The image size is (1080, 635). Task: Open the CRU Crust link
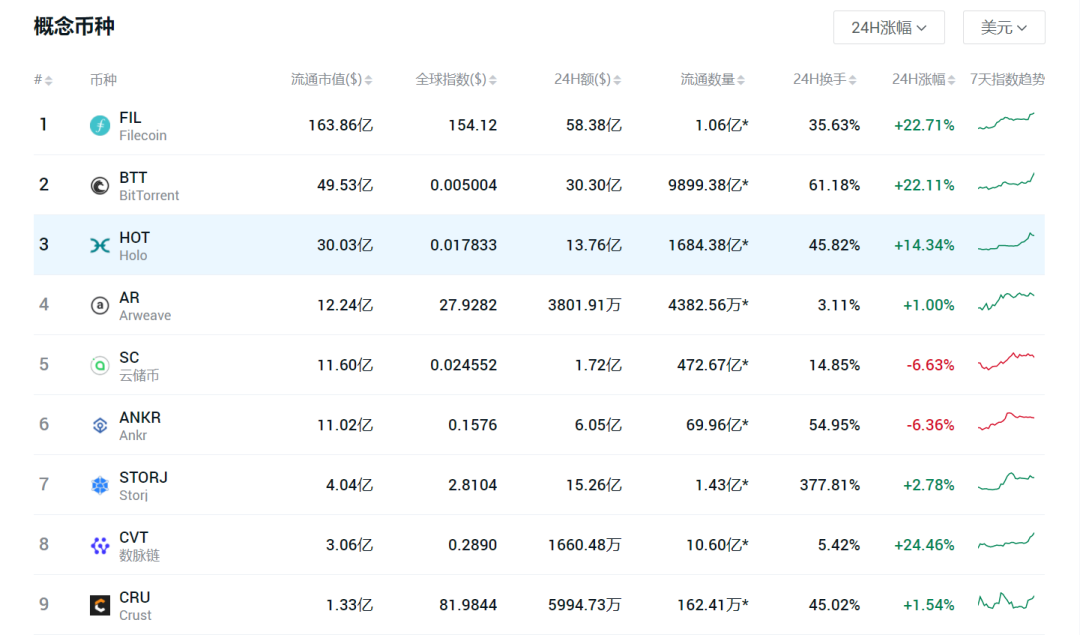[135, 605]
